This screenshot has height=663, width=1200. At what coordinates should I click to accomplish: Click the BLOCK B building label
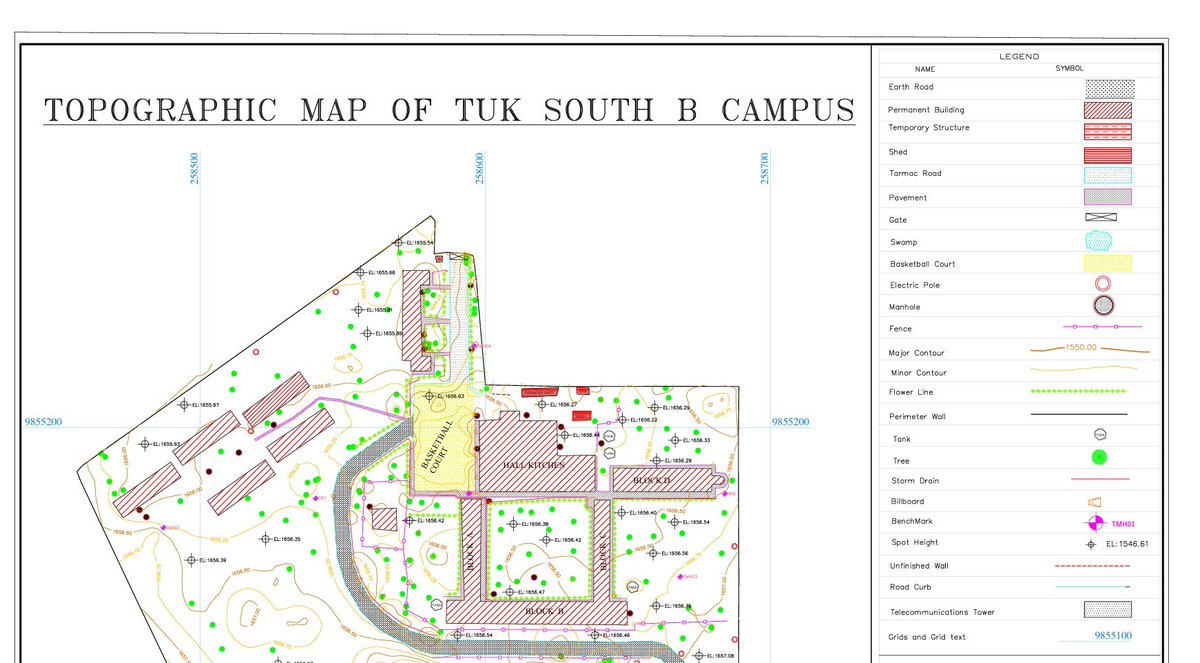click(x=545, y=610)
